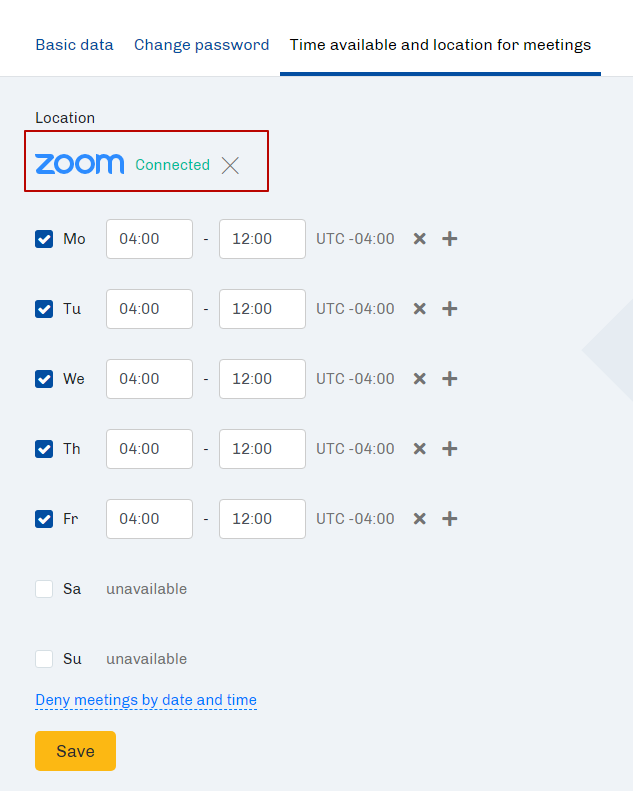Remove Thursday time slot with X icon

click(420, 449)
